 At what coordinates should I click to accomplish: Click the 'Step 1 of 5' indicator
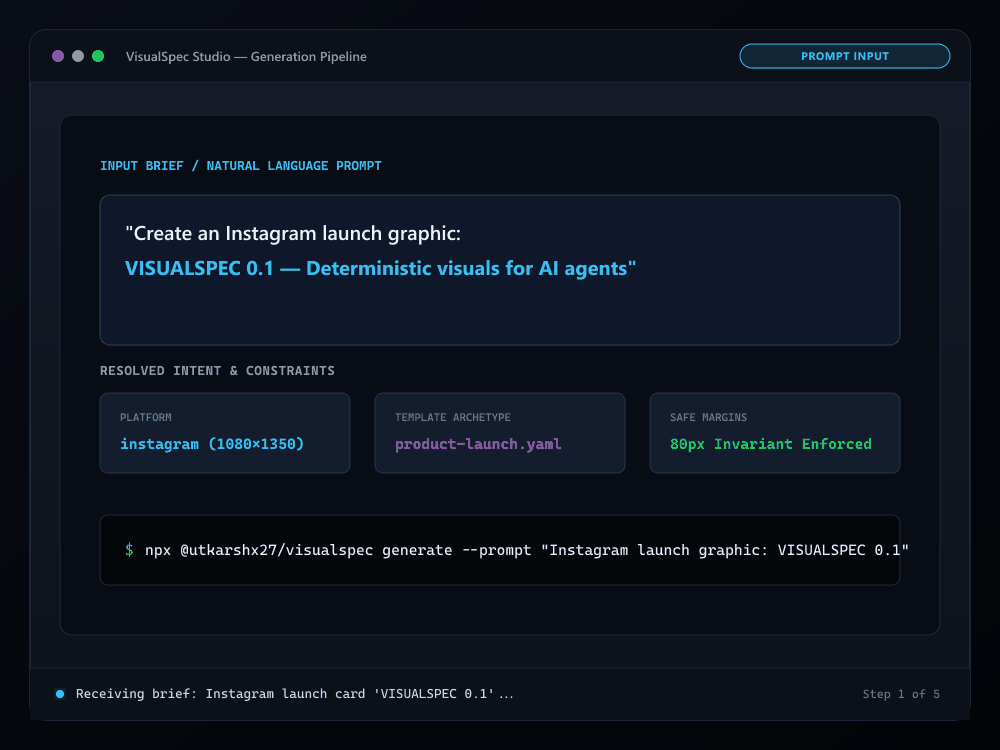(901, 694)
